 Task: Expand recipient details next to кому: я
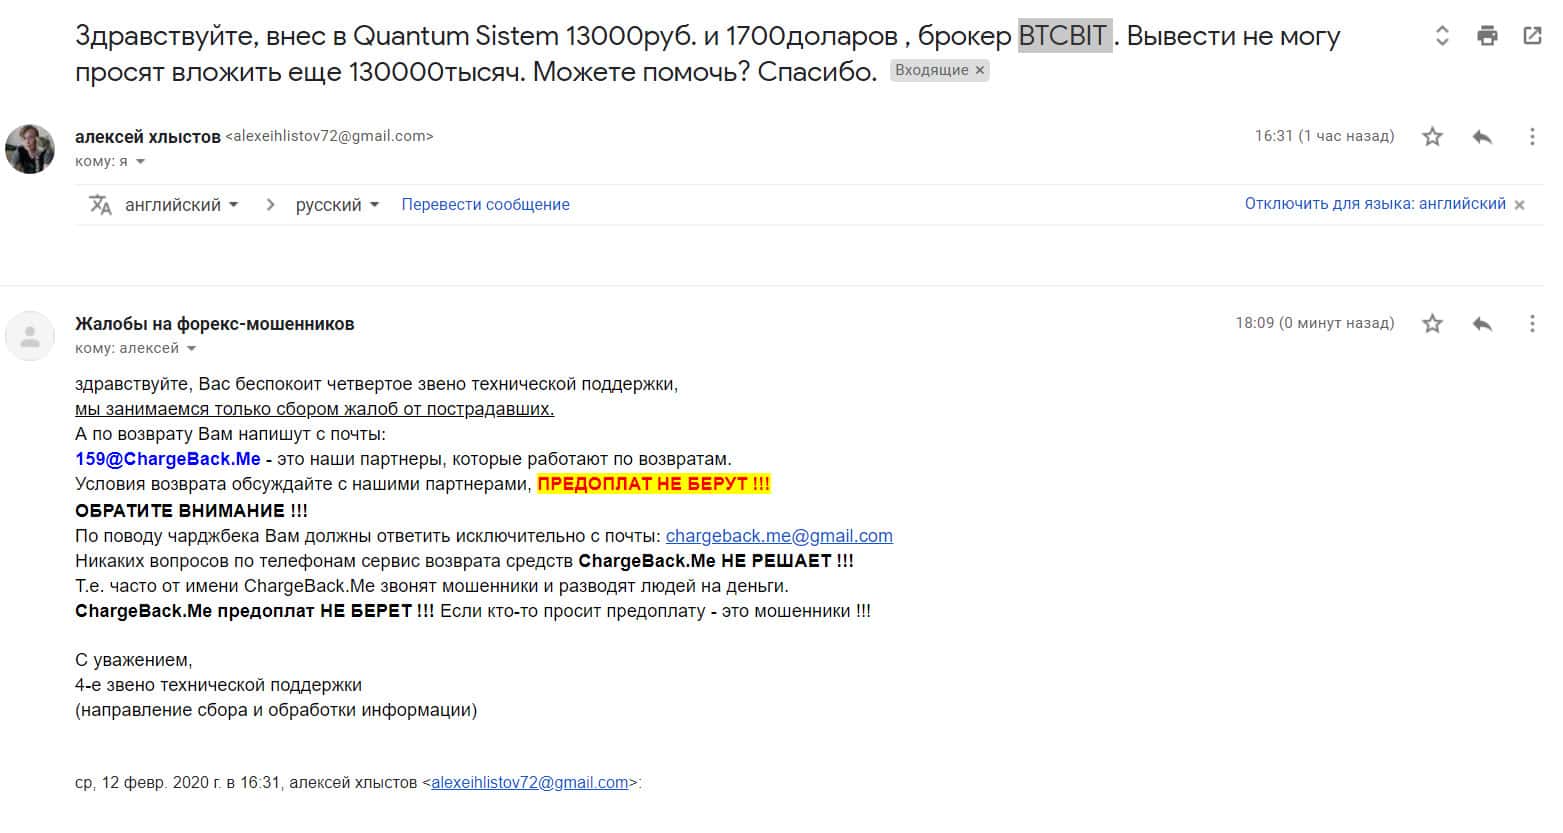(140, 162)
